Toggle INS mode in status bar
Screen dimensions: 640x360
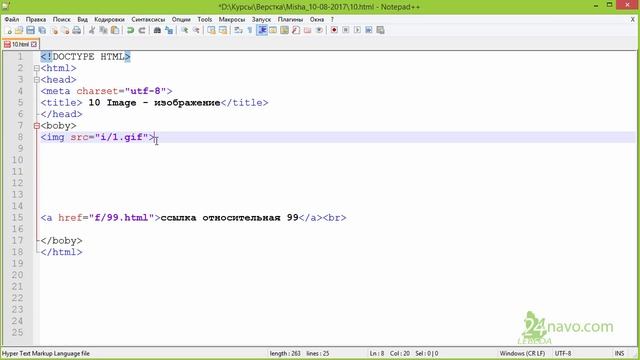click(619, 353)
